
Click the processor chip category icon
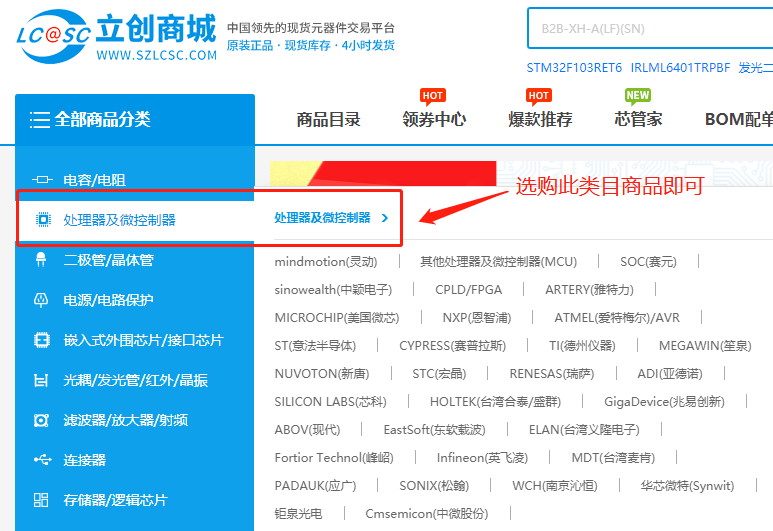[41, 220]
